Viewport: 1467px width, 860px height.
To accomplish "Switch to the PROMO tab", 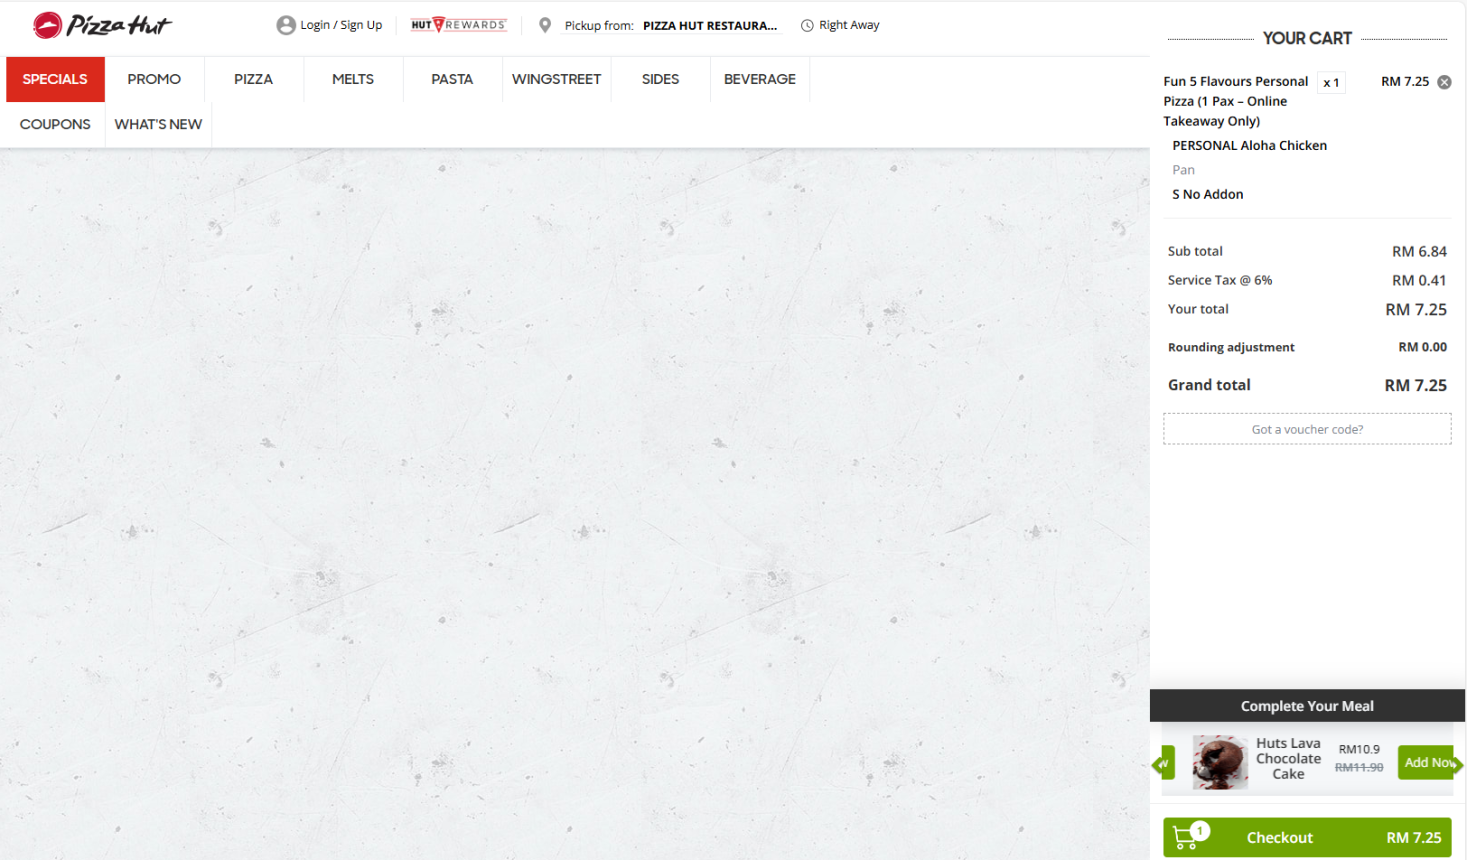I will click(154, 79).
